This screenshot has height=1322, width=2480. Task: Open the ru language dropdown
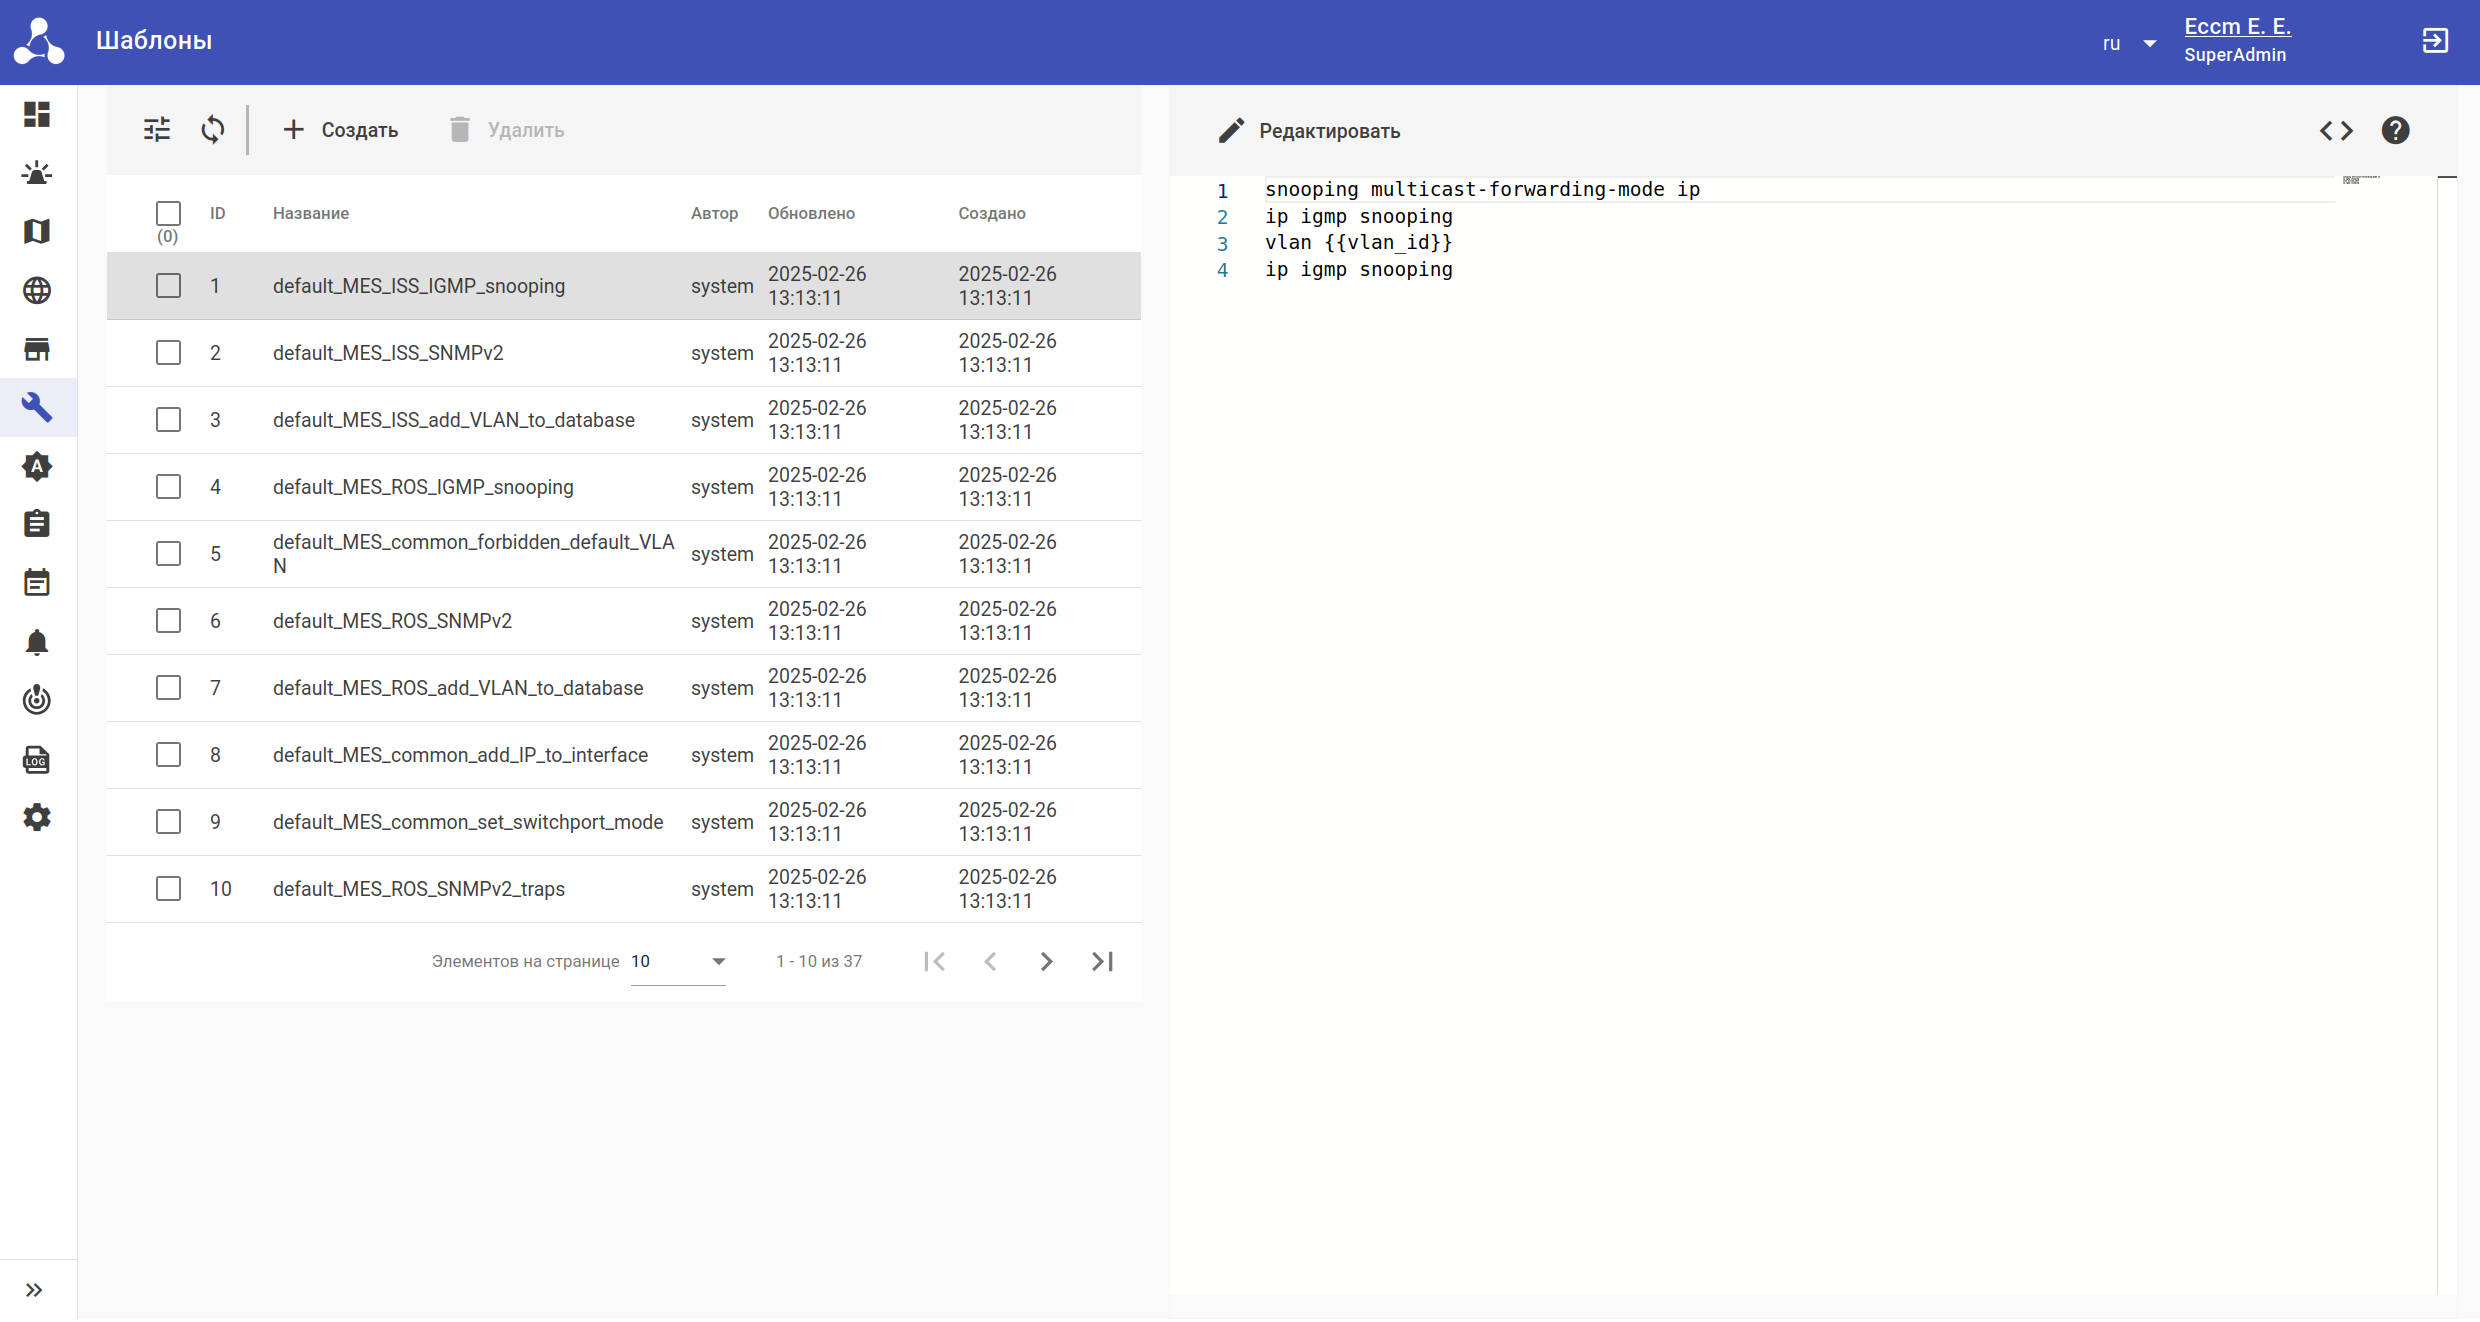2130,44
